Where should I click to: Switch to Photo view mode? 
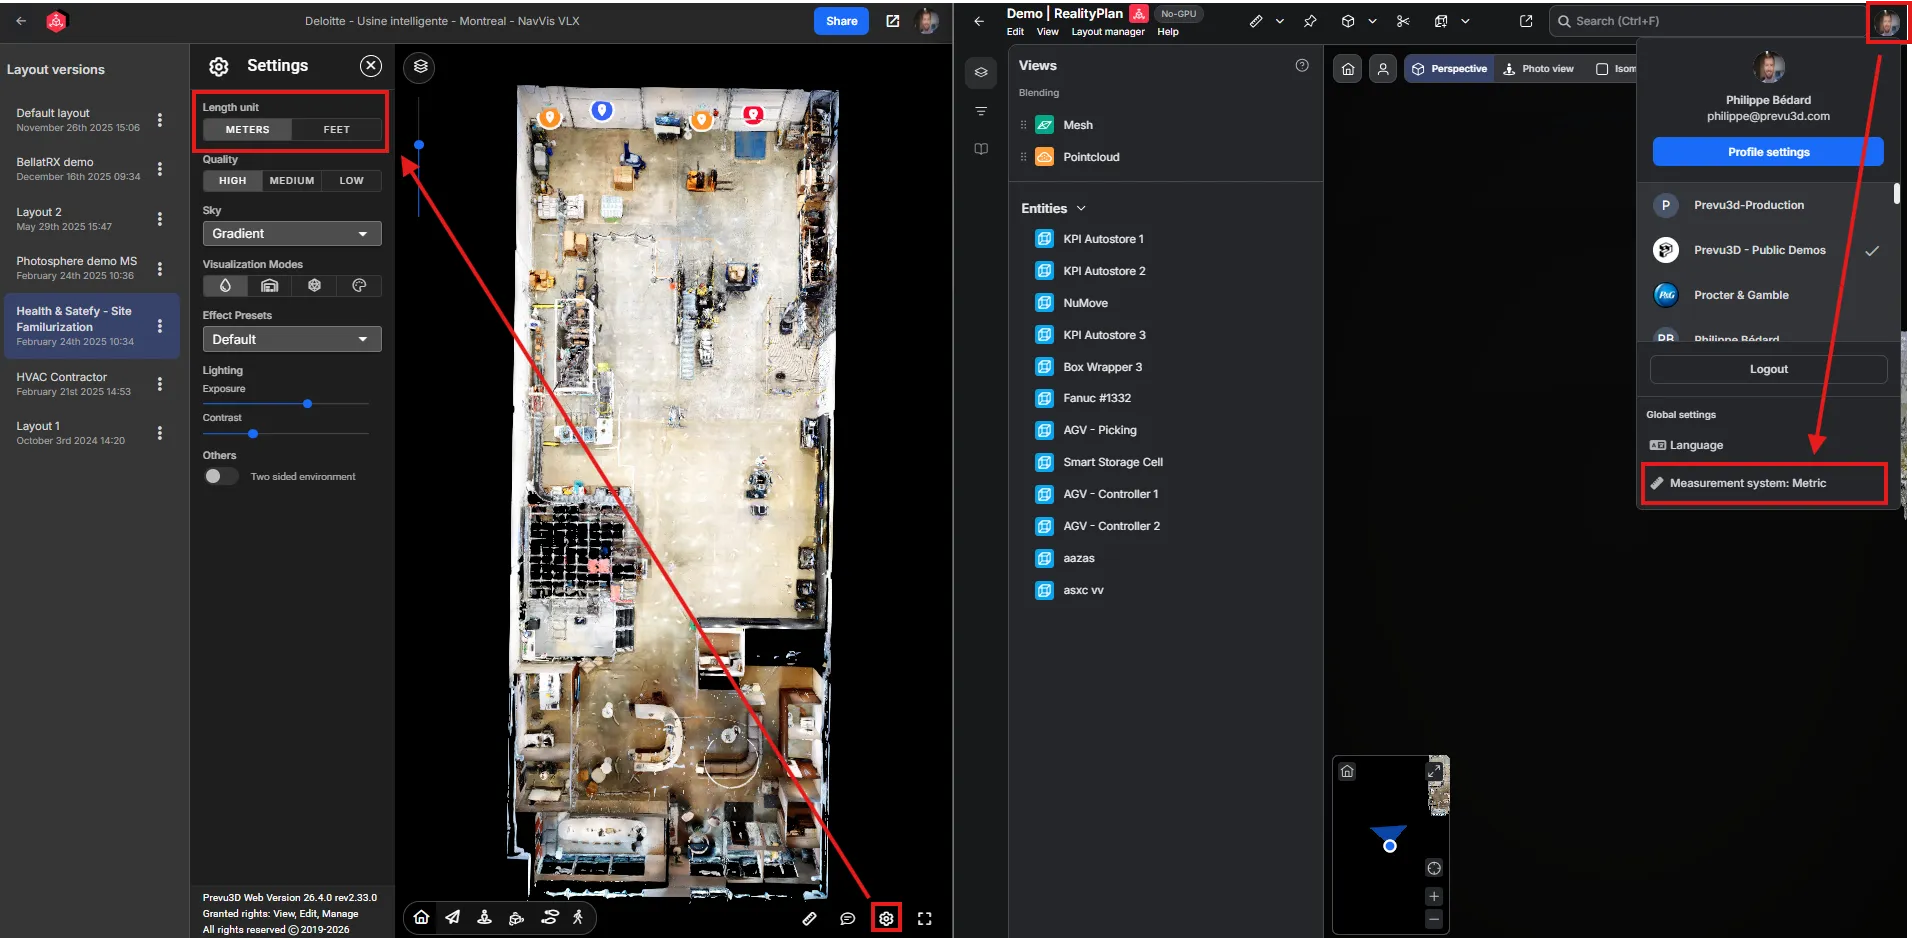pos(1538,69)
